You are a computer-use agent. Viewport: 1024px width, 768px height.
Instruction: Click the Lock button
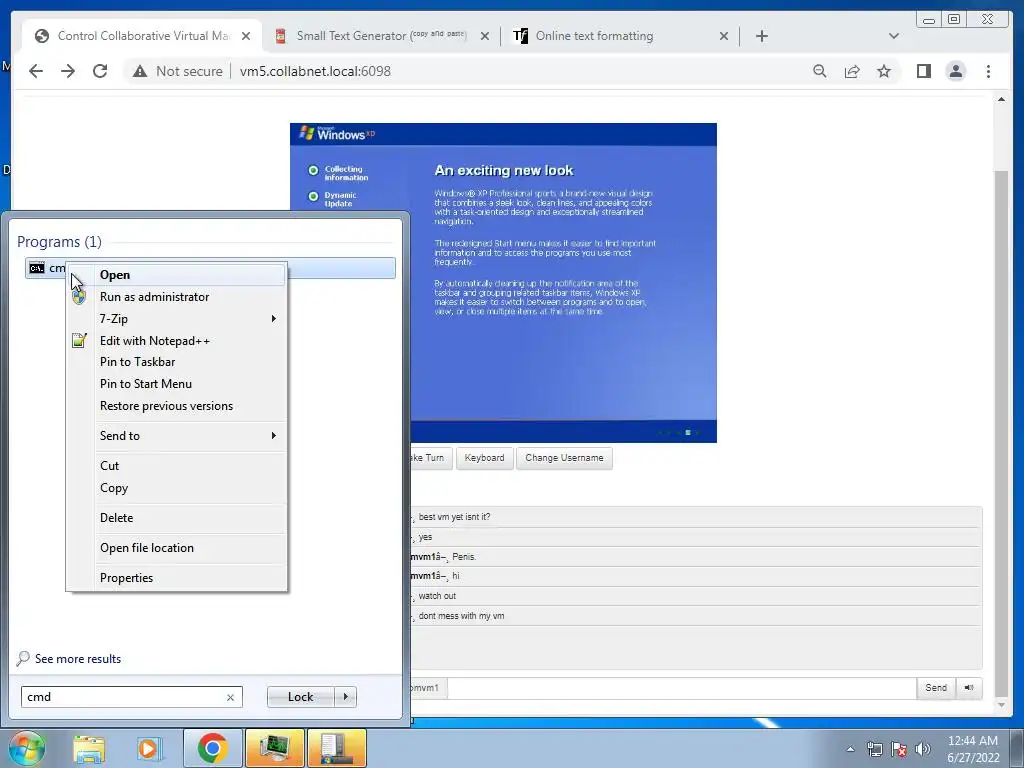click(300, 697)
